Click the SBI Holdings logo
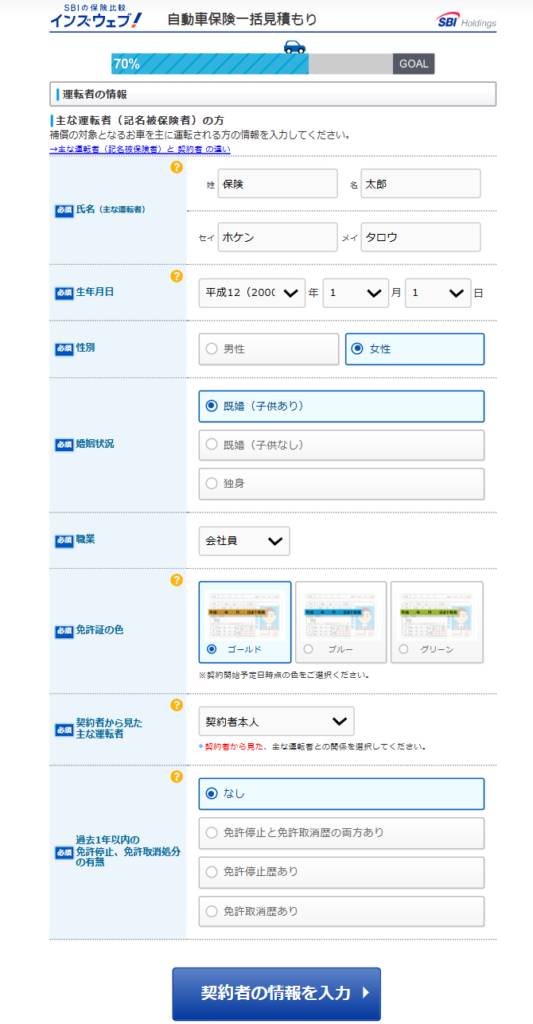This screenshot has height=1024, width=533. point(466,22)
